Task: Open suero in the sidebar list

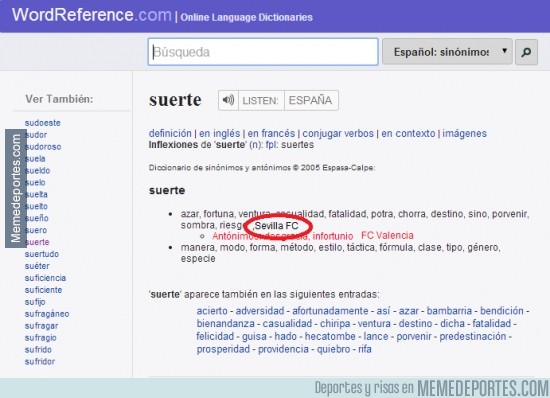Action: coord(35,230)
